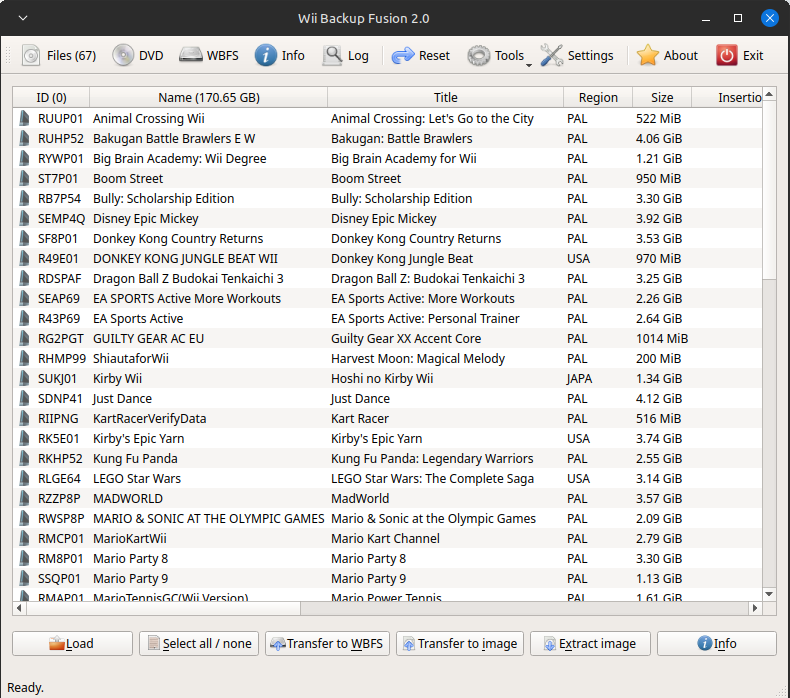Open the title bar window menu chevron
The height and width of the screenshot is (698, 790).
(x=23, y=18)
